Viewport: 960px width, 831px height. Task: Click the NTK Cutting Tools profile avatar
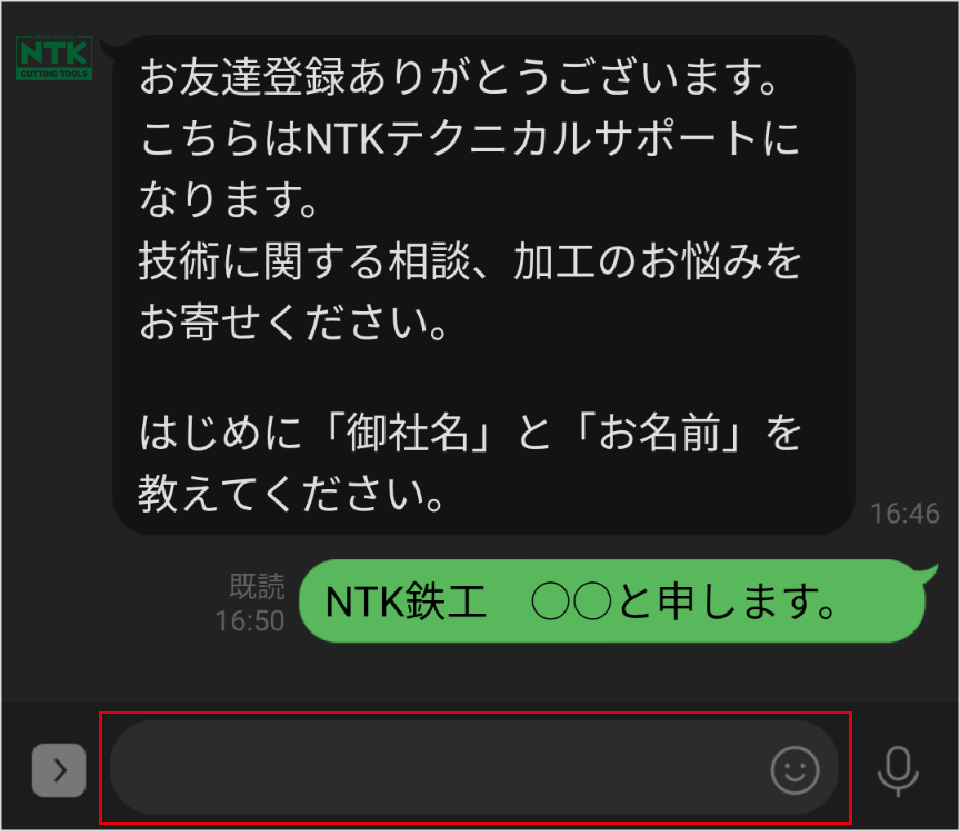click(x=54, y=58)
